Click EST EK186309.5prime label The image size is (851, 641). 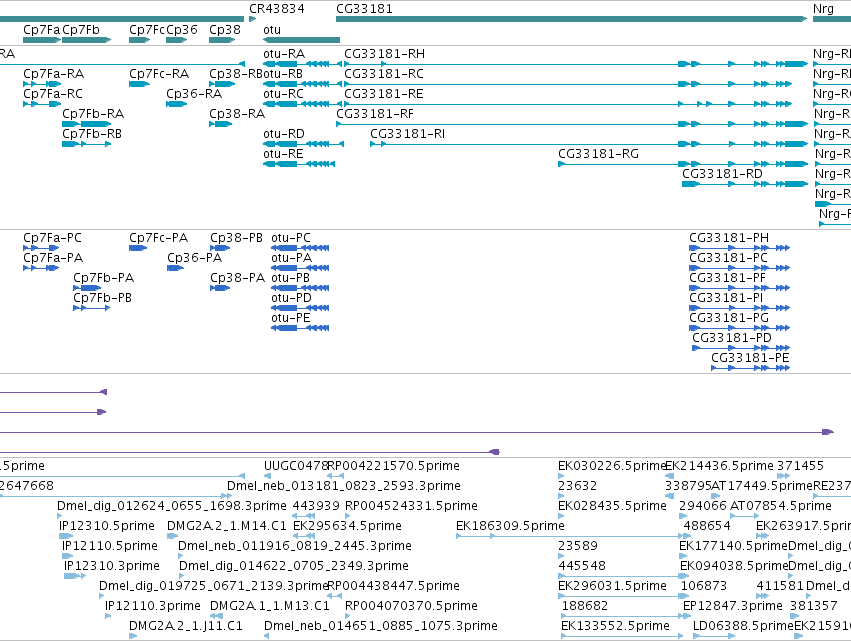pyautogui.click(x=510, y=526)
